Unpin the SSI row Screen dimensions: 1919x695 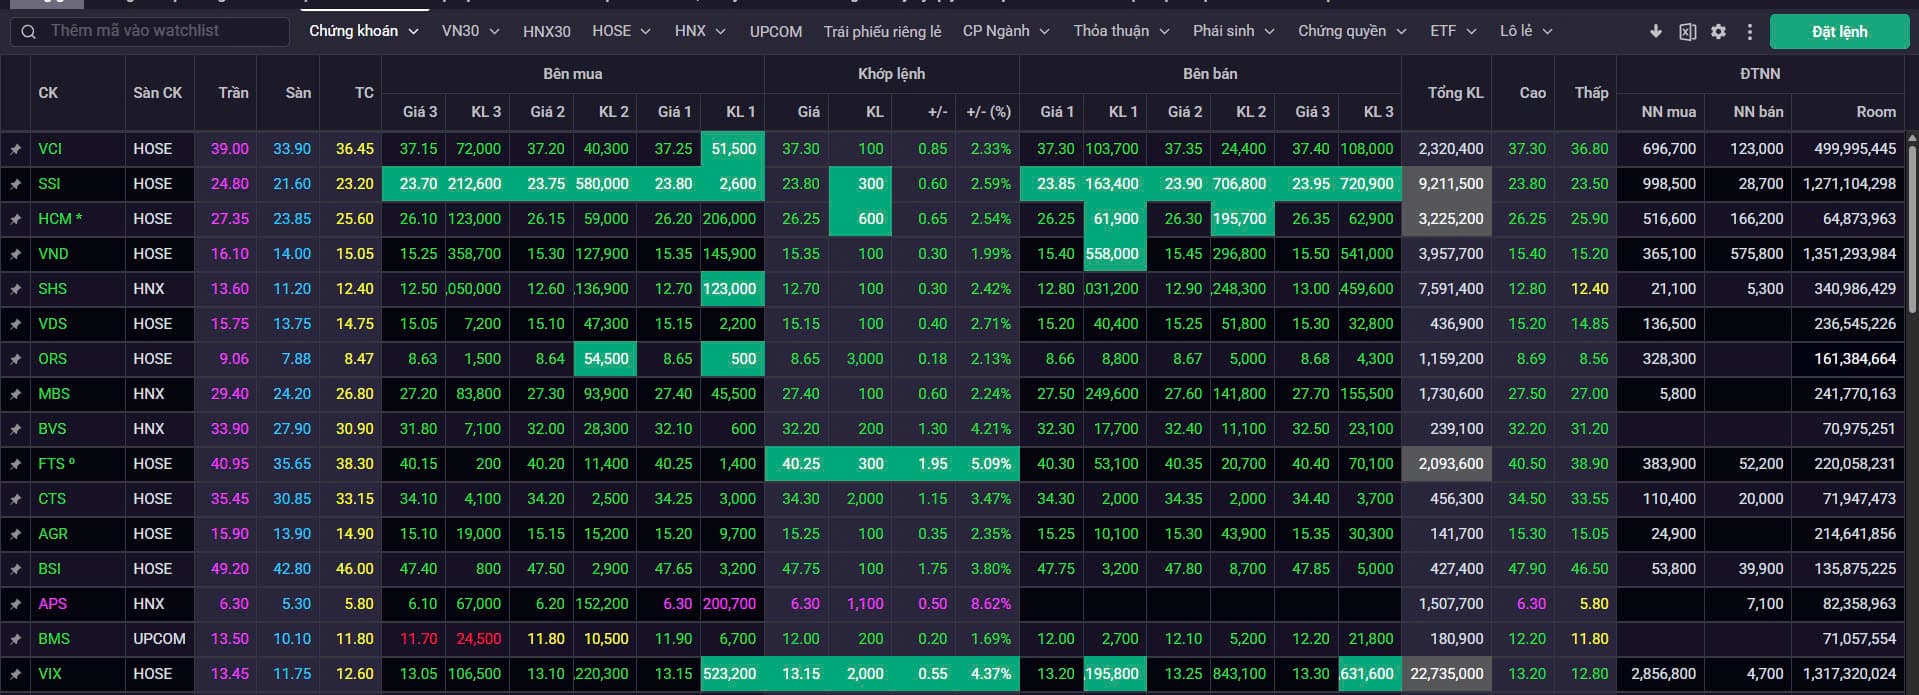point(15,184)
